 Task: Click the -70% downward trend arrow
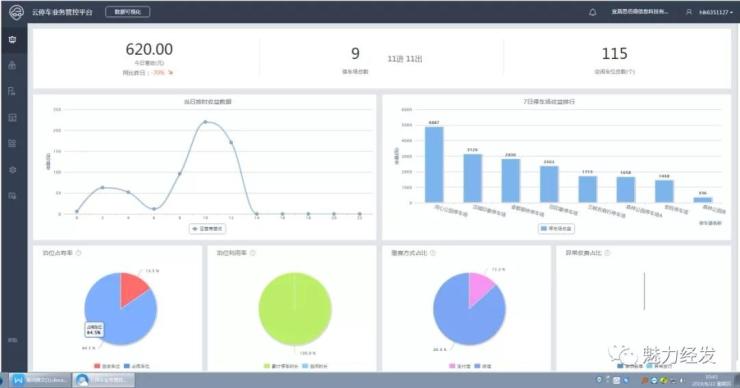[170, 73]
